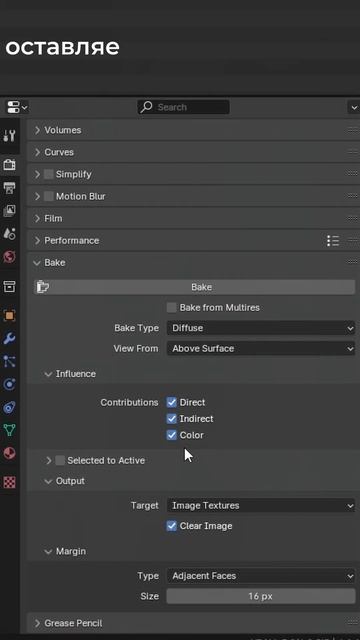Switch to View Layer properties tab
Image resolution: width=360 pixels, height=640 pixels.
pos(9,211)
